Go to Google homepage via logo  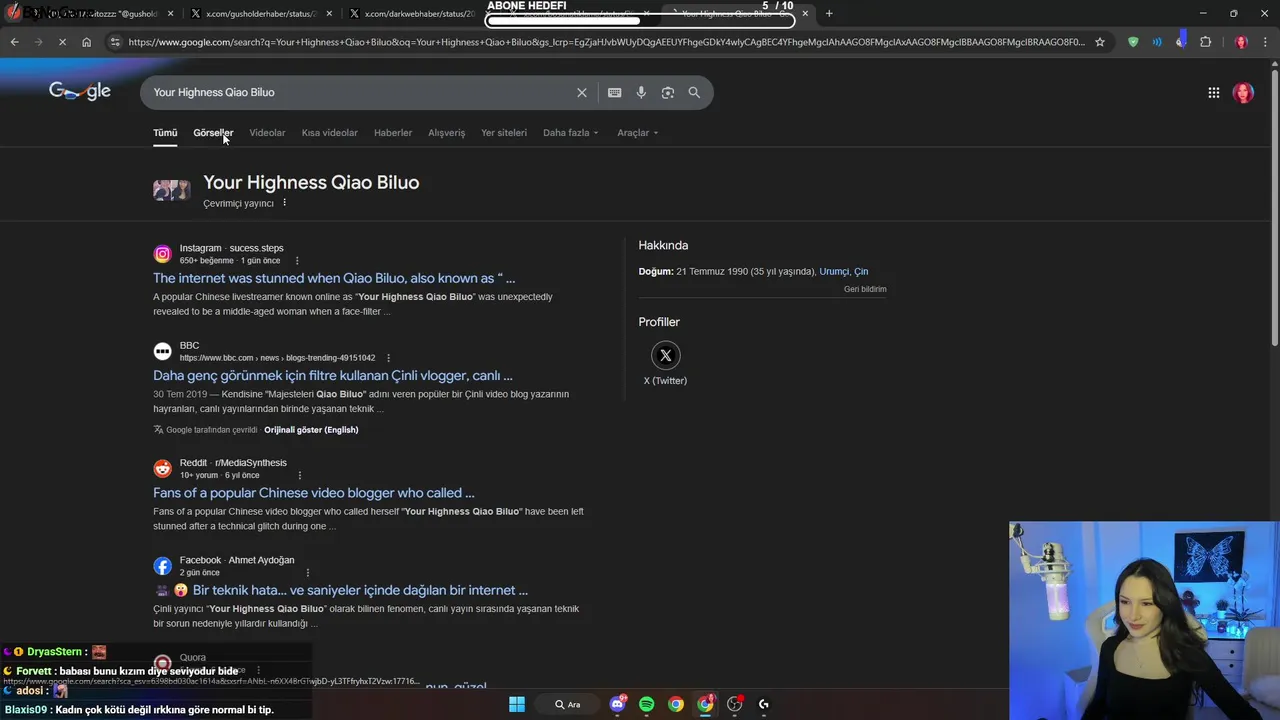[80, 91]
